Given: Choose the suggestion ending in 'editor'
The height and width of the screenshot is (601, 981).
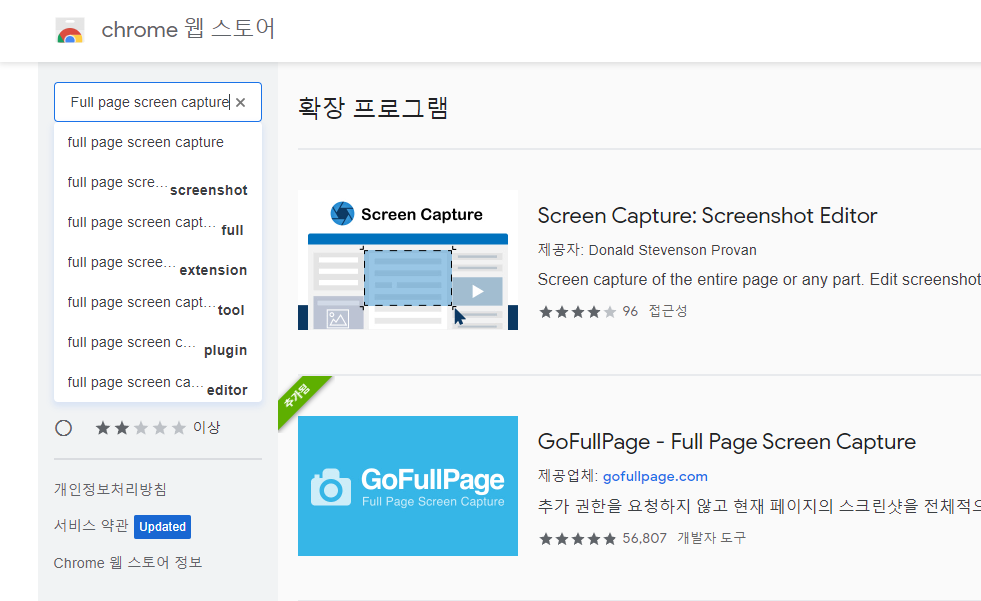Looking at the screenshot, I should (x=158, y=383).
